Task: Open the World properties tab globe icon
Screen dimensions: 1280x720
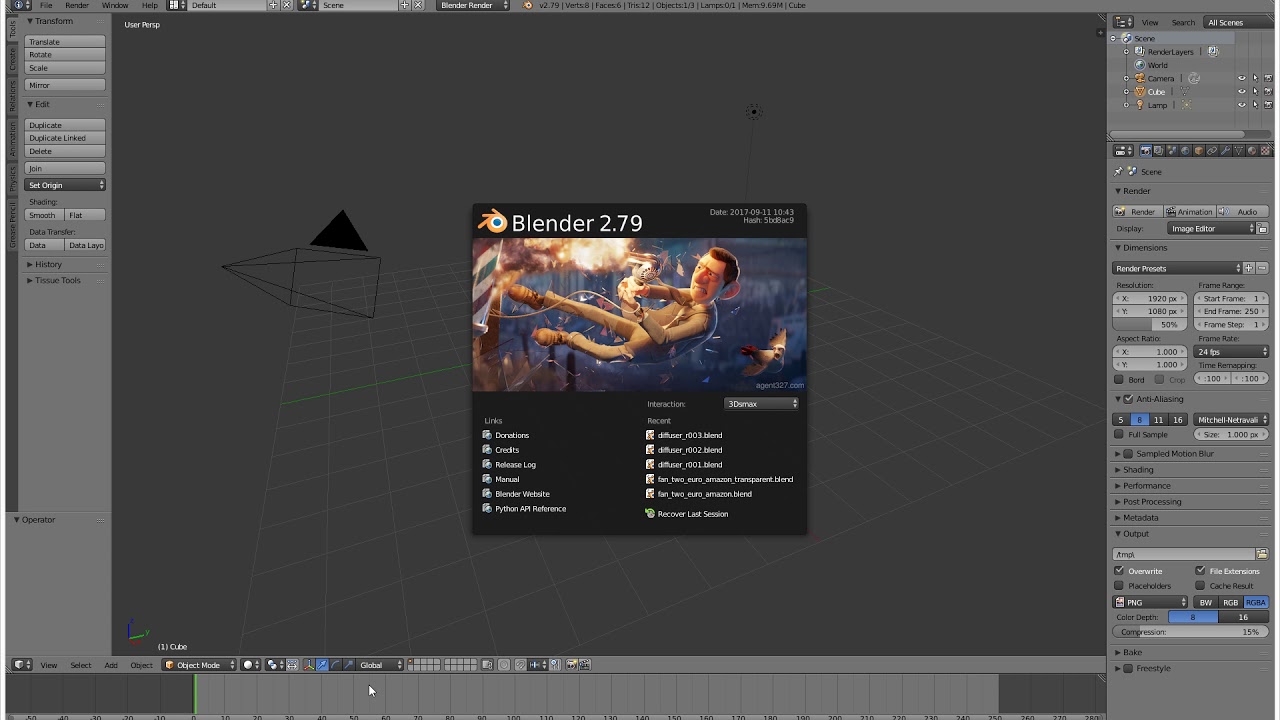Action: click(1185, 151)
